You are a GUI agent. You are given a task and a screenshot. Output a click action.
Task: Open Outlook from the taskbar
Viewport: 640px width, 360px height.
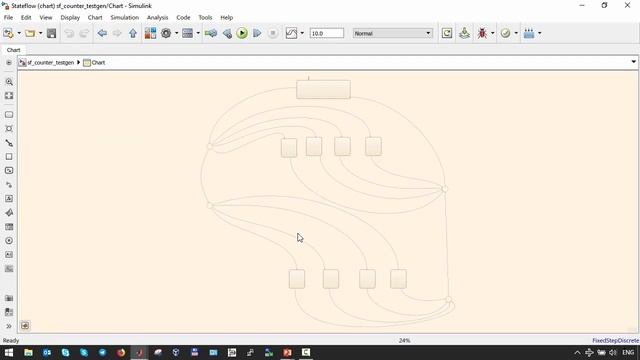coord(47,352)
